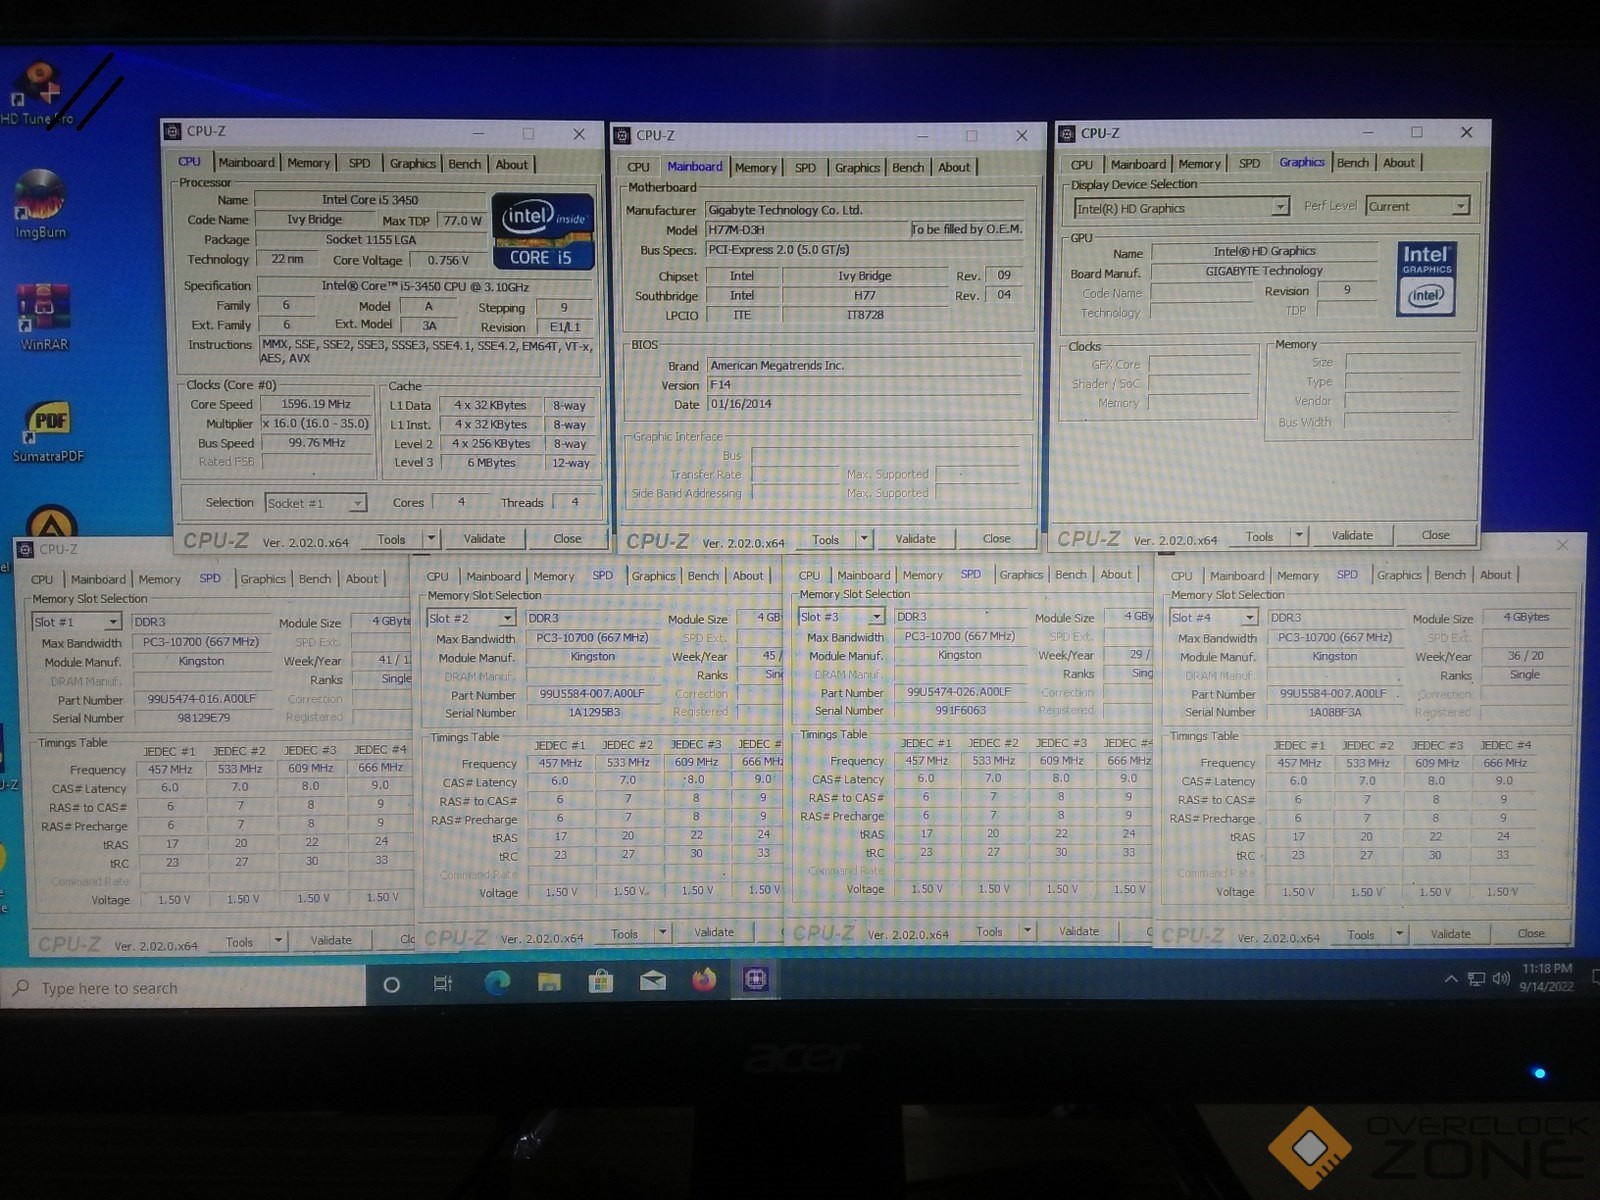The image size is (1600, 1200).
Task: Click Validate in the Slot #4 window
Action: click(x=1450, y=934)
